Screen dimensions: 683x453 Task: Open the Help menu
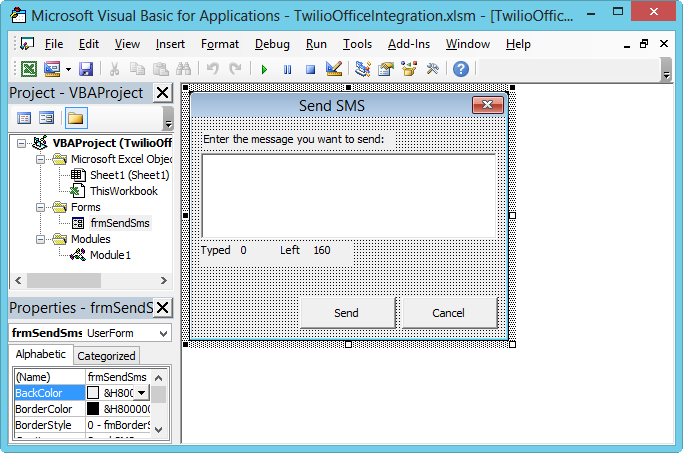point(518,44)
